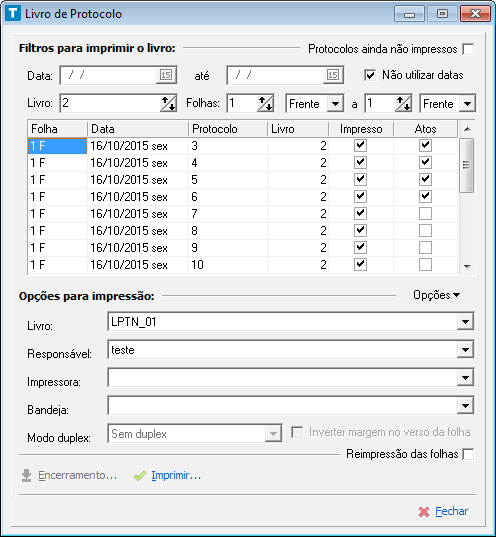Click the table's vertical scrollbar thumb
The height and width of the screenshot is (537, 496).
[466, 165]
